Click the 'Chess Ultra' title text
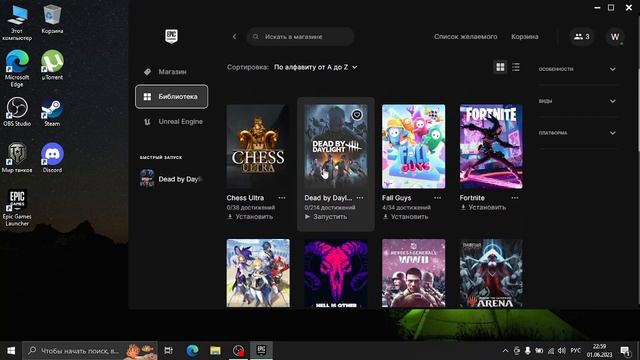This screenshot has height=360, width=640. pyautogui.click(x=245, y=198)
